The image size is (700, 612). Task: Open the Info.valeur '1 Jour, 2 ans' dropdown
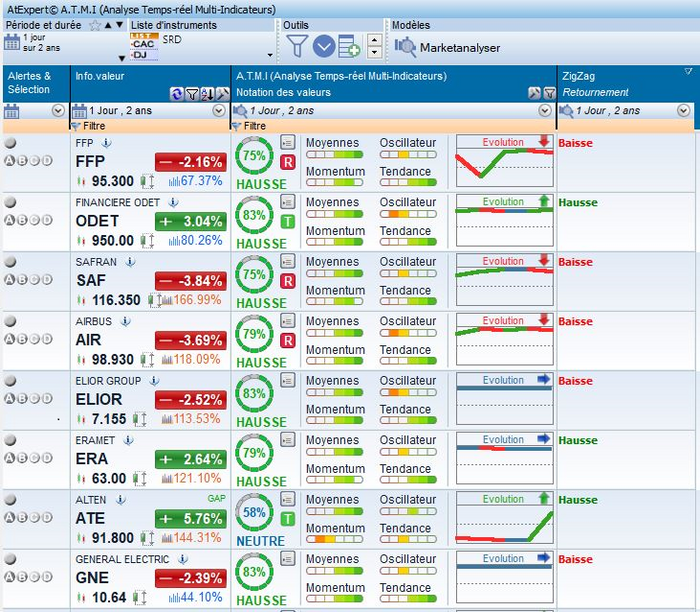(x=219, y=111)
